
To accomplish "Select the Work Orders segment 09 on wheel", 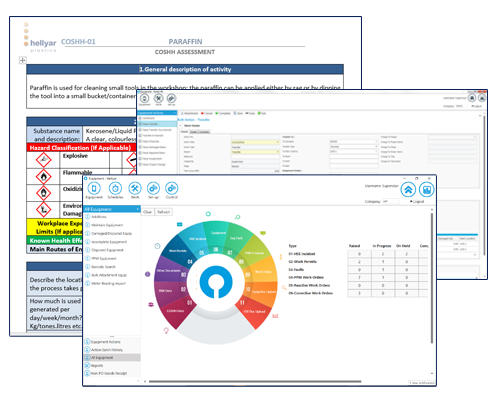I will click(x=262, y=273).
